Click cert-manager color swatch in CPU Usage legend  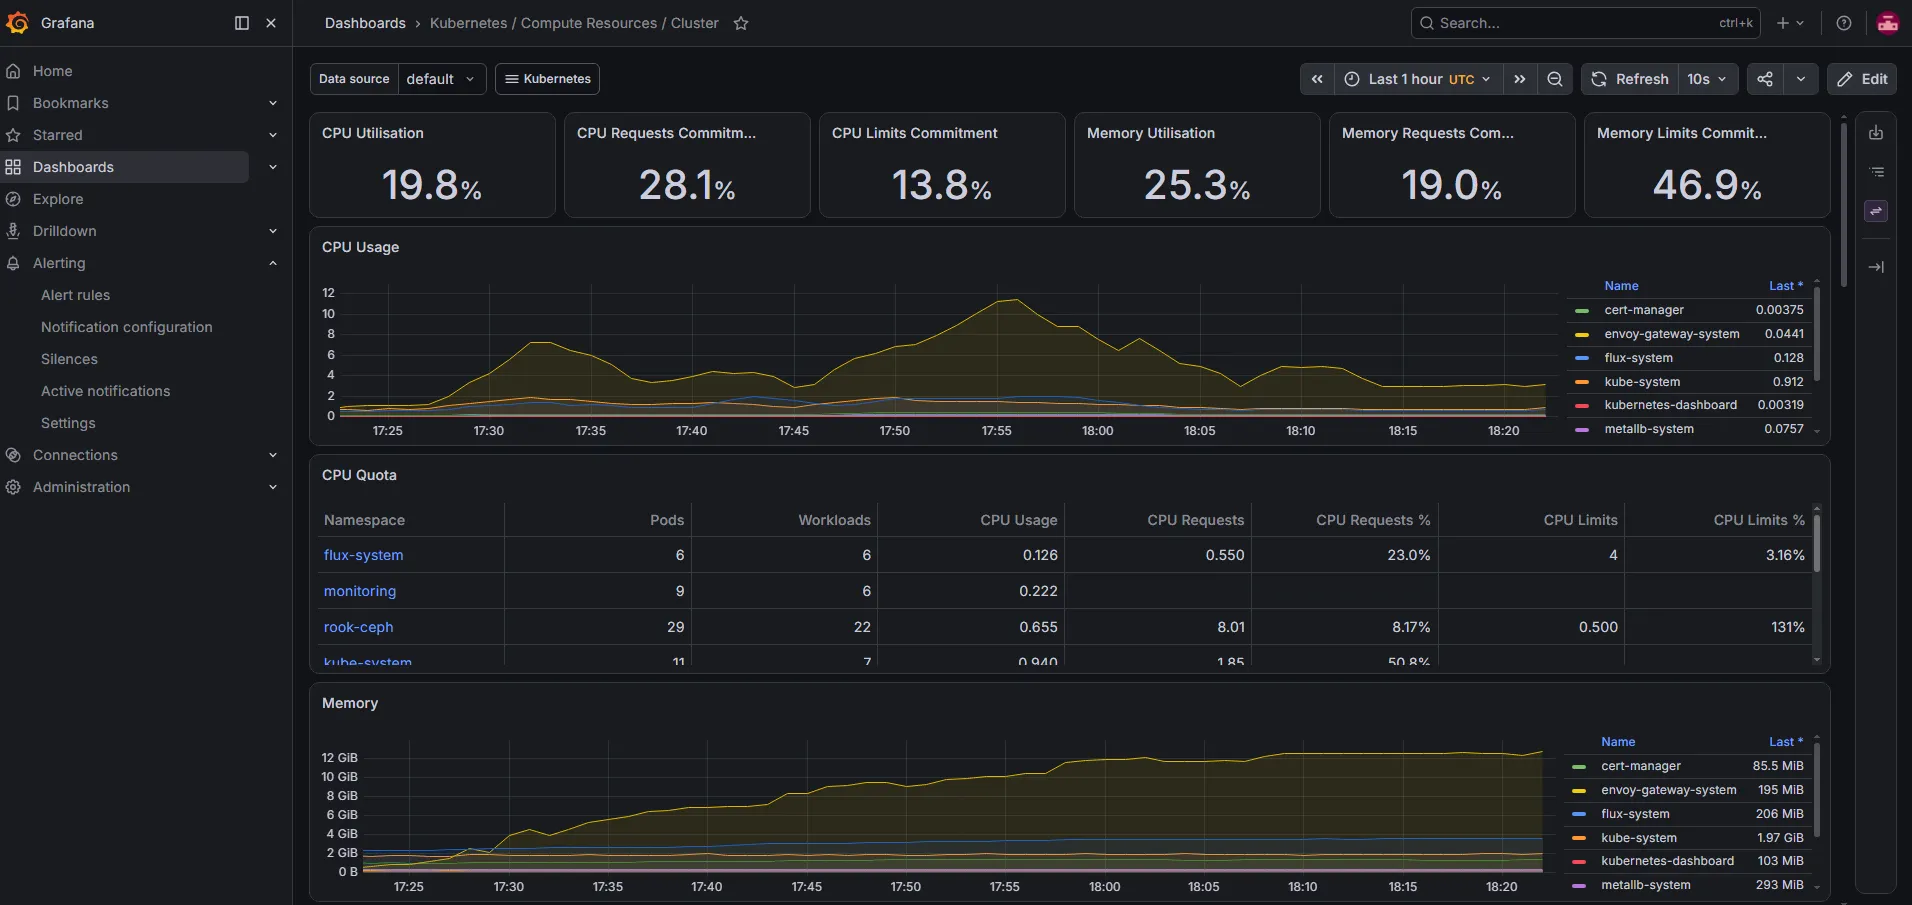[1582, 311]
